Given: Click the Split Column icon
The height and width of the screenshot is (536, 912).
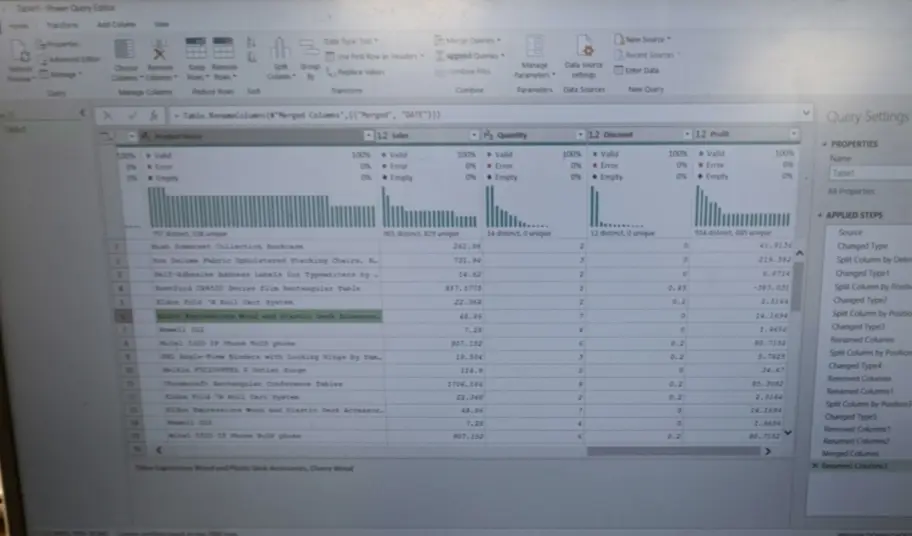Looking at the screenshot, I should click(x=280, y=49).
